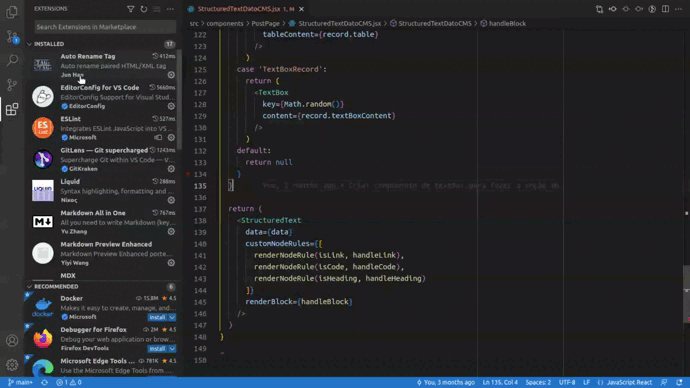Synchronize changes icon in status bar
The image size is (690, 388).
click(44, 382)
